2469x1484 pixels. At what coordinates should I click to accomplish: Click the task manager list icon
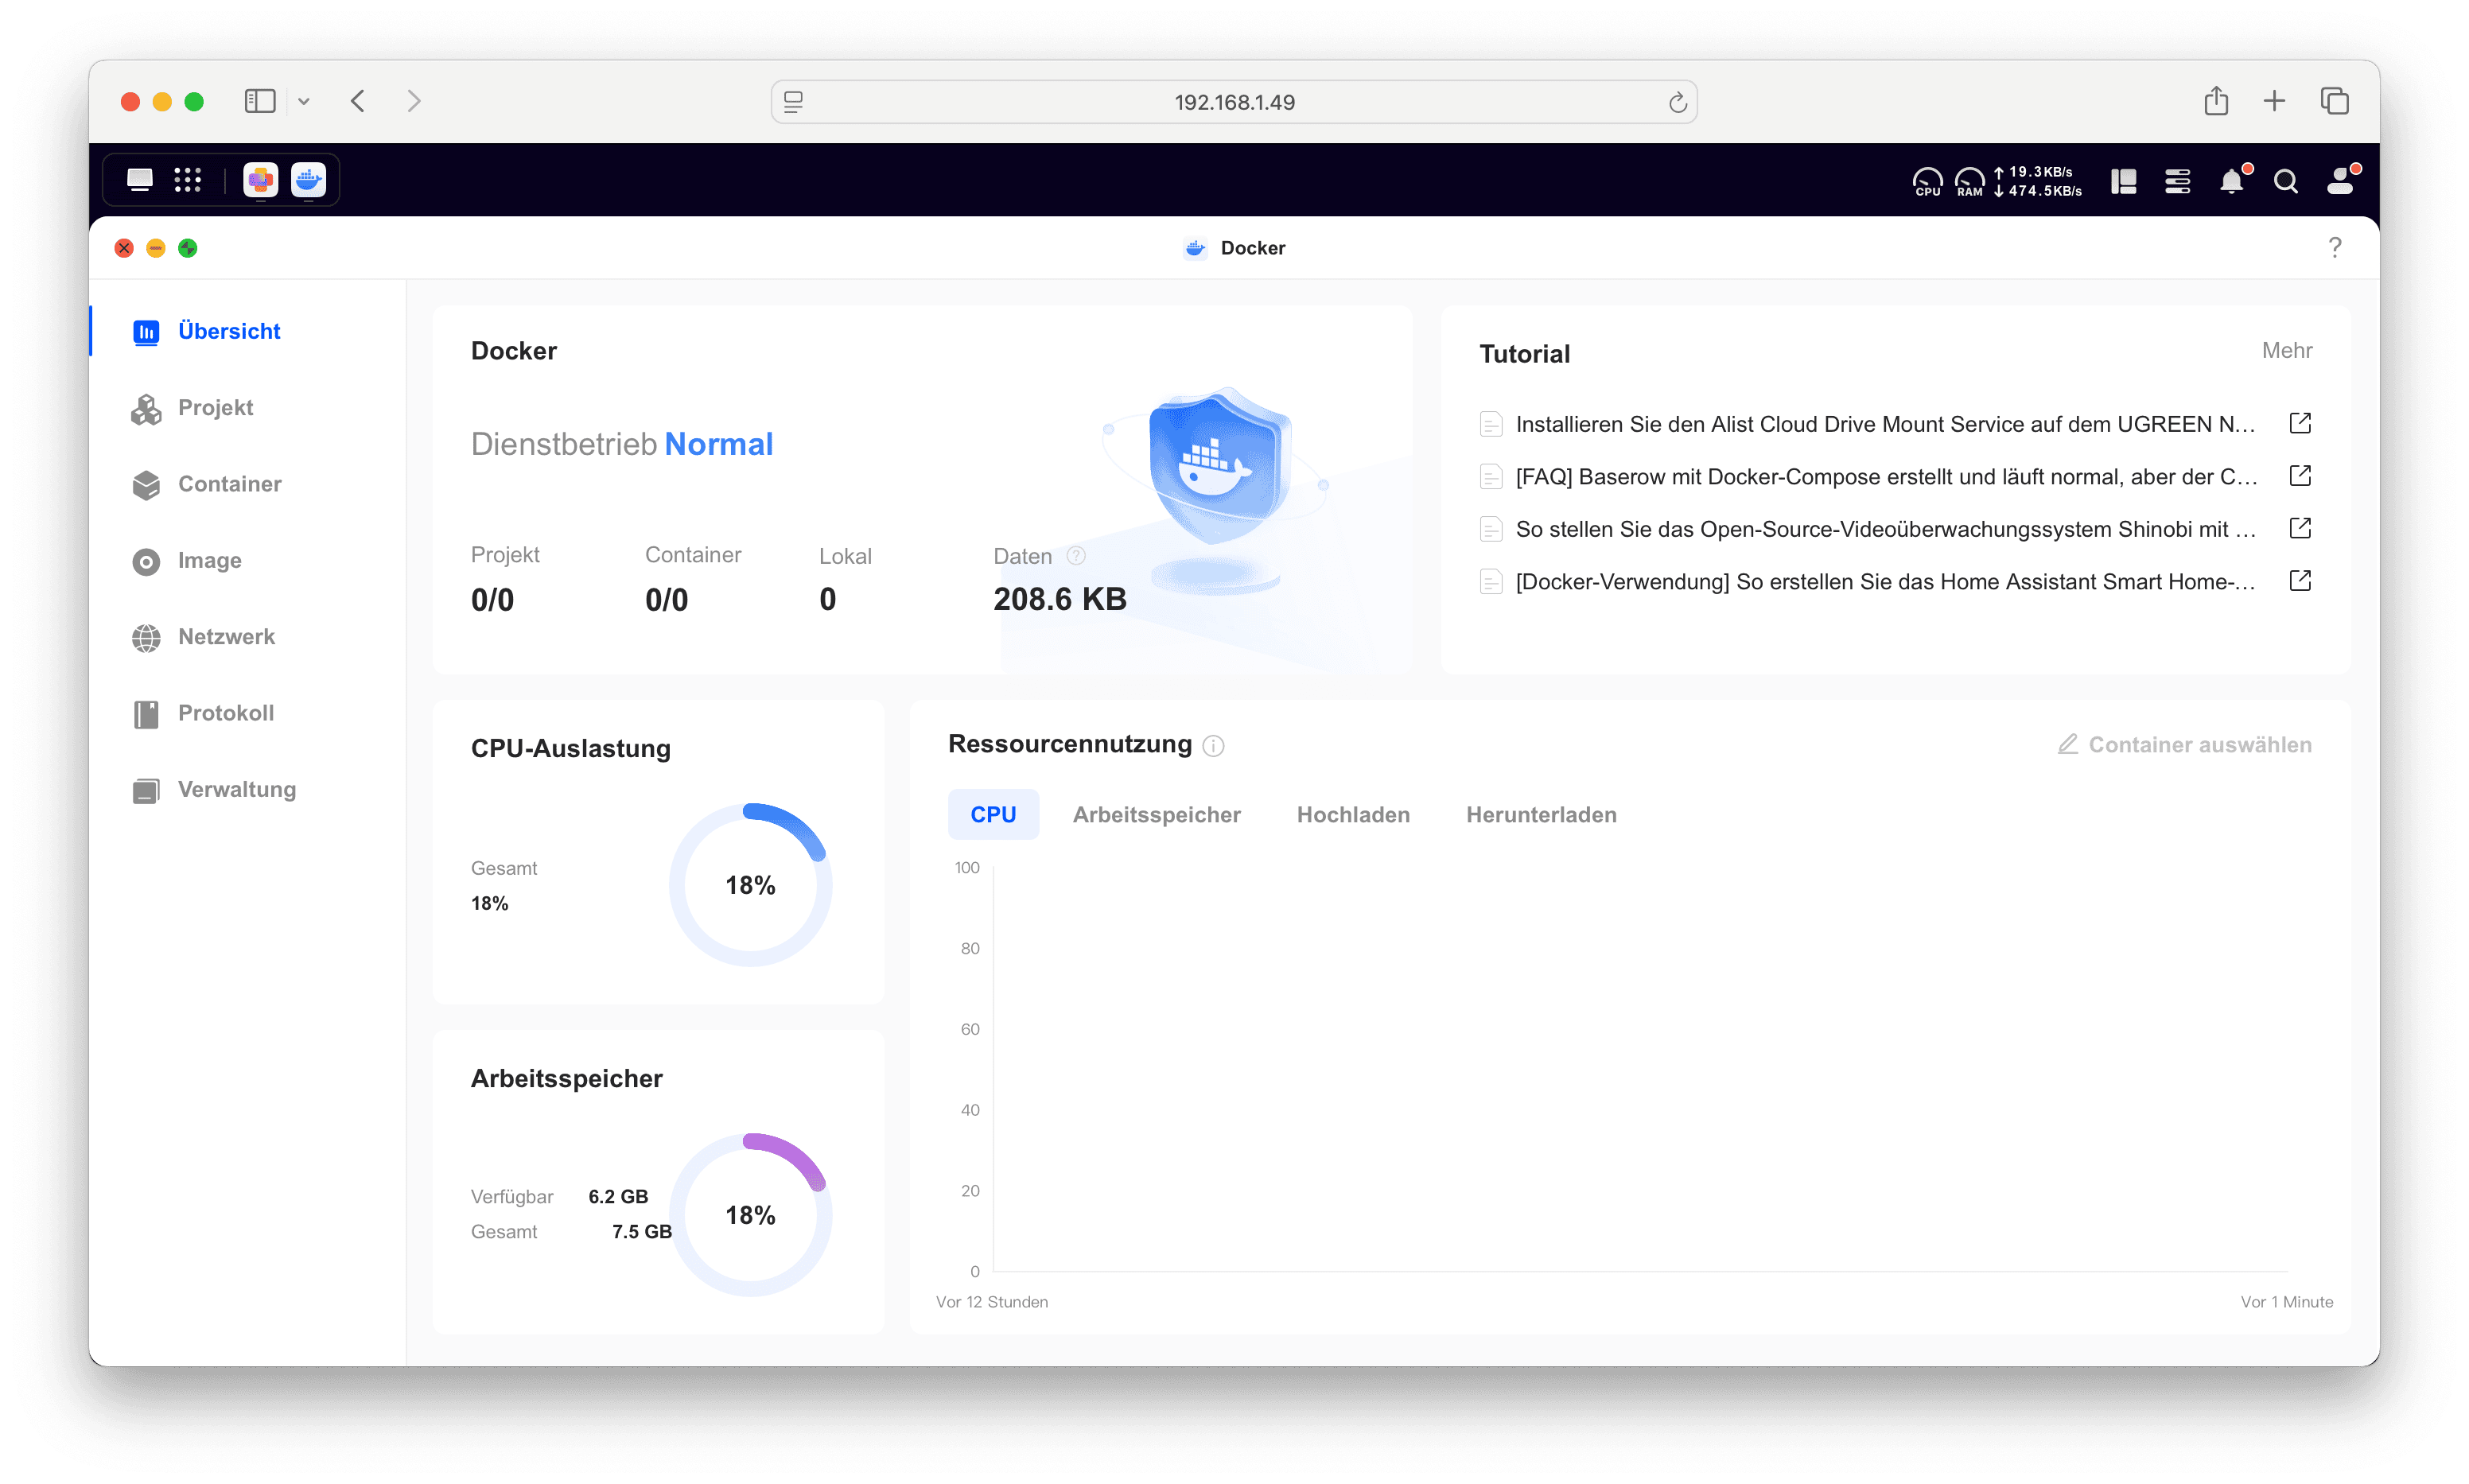(2177, 181)
